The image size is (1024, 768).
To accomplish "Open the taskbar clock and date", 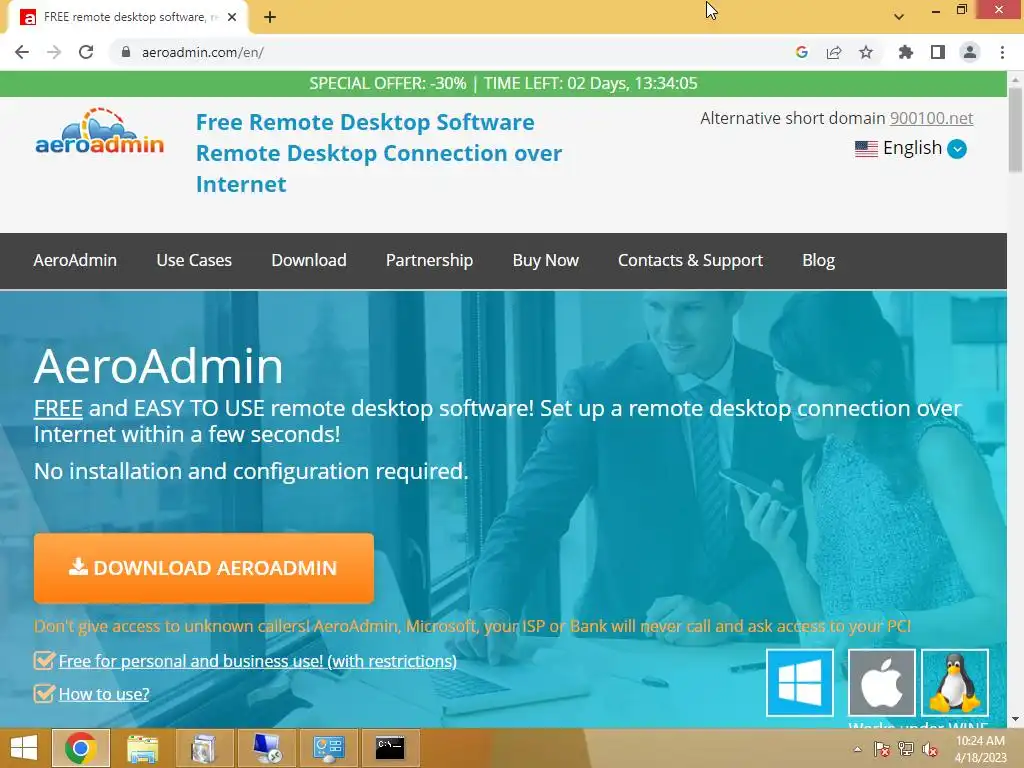I will (980, 749).
